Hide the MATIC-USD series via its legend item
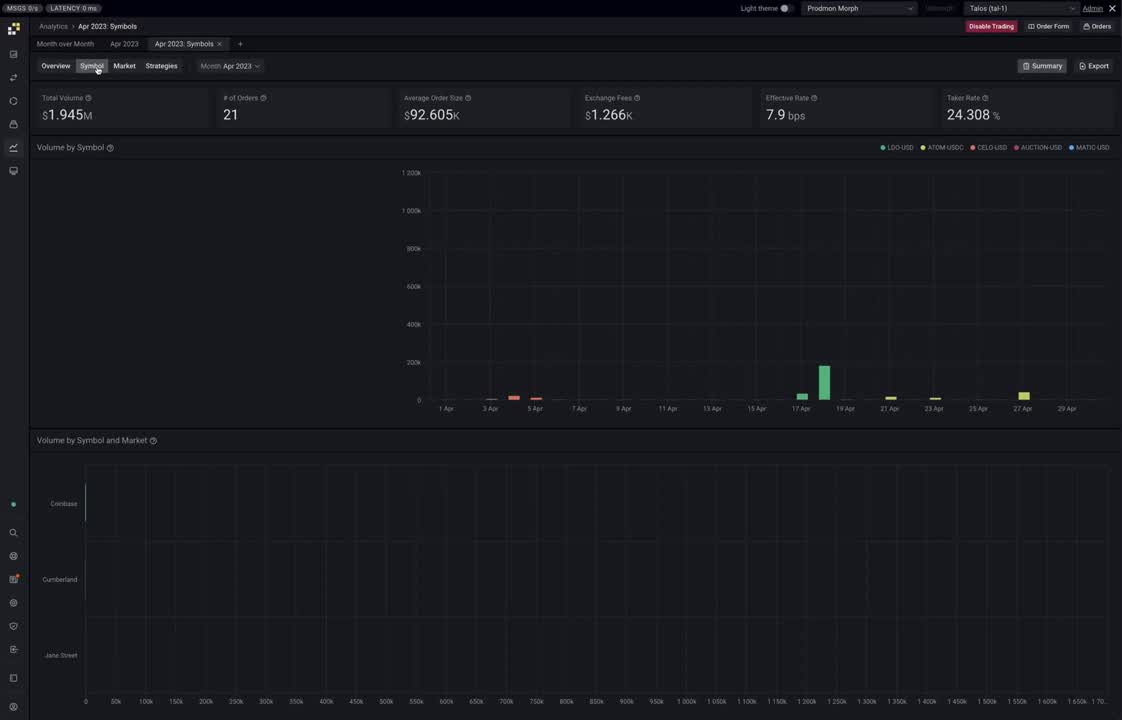The width and height of the screenshot is (1122, 720). (1090, 147)
